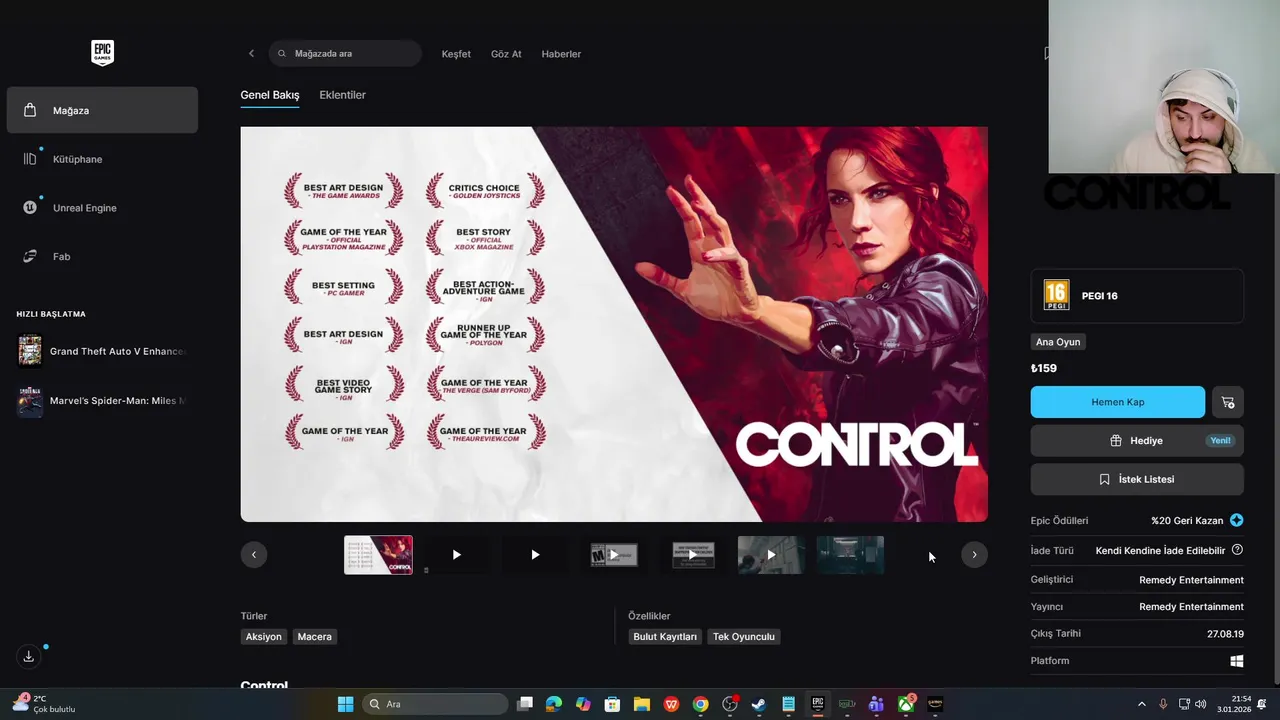Open Google Chrome from taskbar
The height and width of the screenshot is (720, 1280).
pyautogui.click(x=701, y=704)
